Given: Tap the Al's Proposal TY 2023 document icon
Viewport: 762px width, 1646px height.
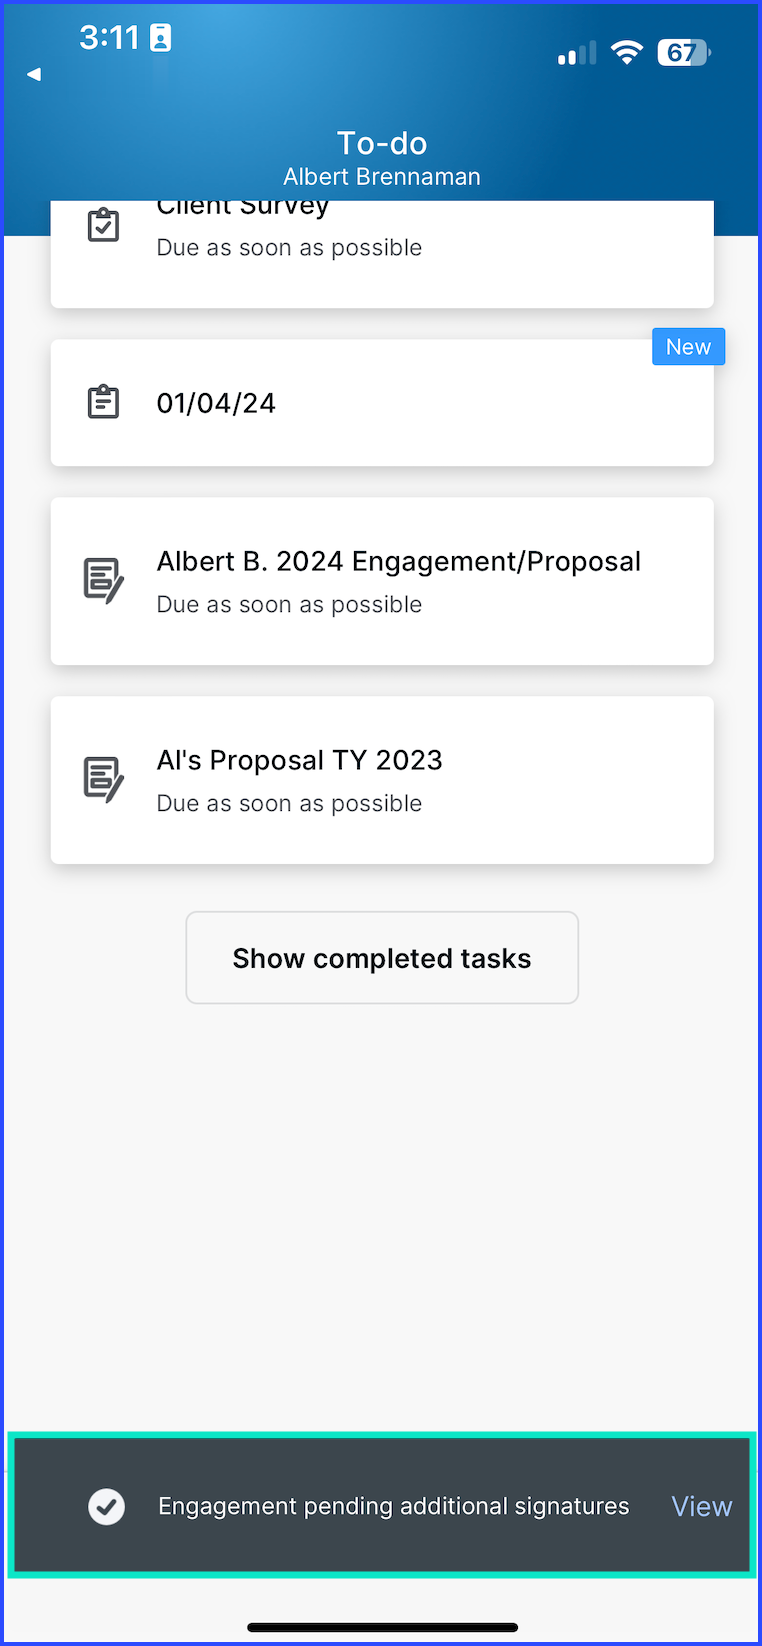Looking at the screenshot, I should click(104, 780).
